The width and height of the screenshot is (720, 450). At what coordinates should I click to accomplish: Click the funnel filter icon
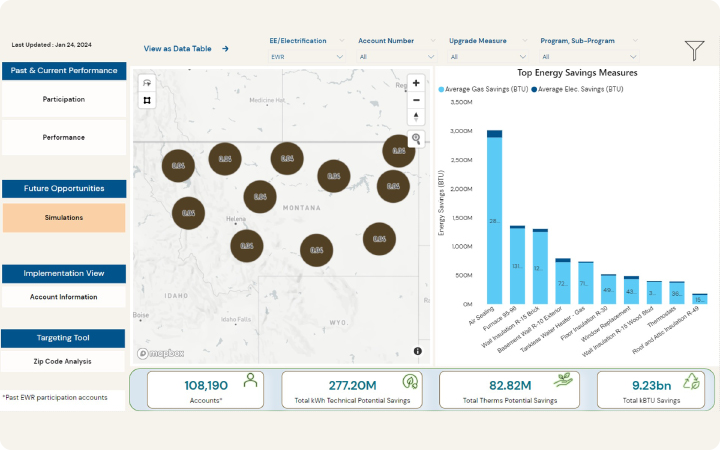694,50
